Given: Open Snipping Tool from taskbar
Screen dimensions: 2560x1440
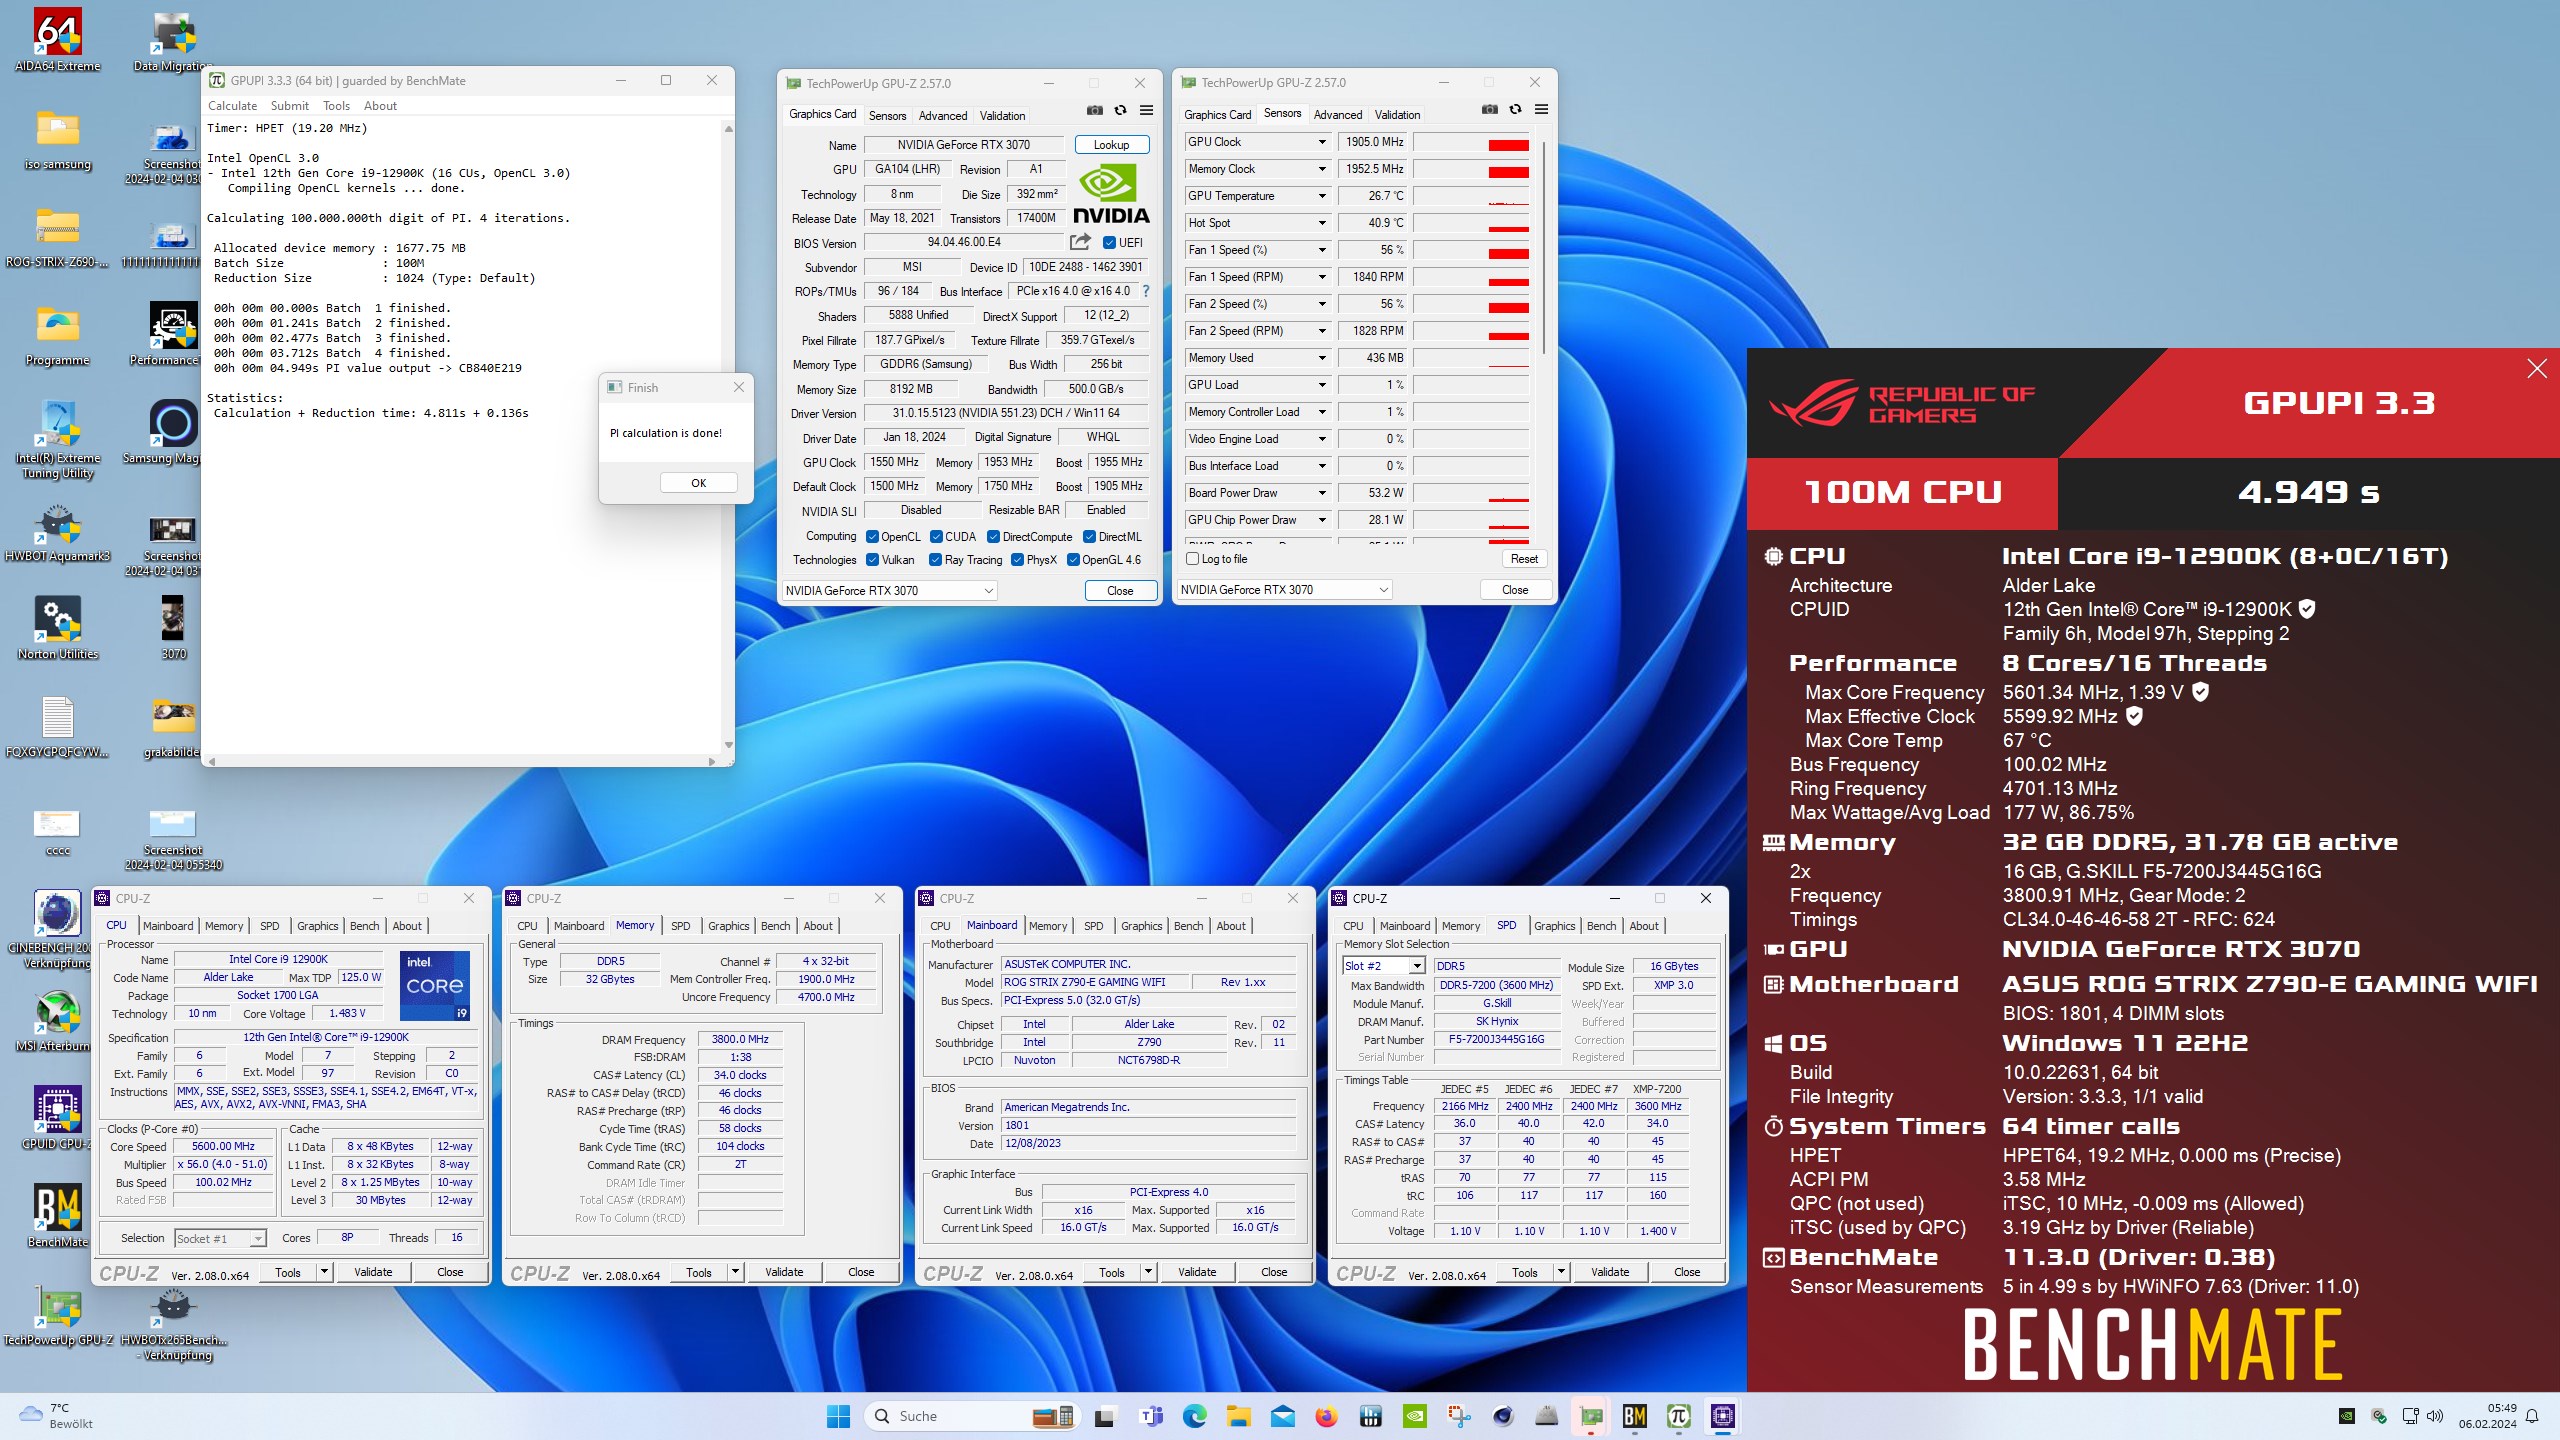Looking at the screenshot, I should [x=1458, y=1416].
